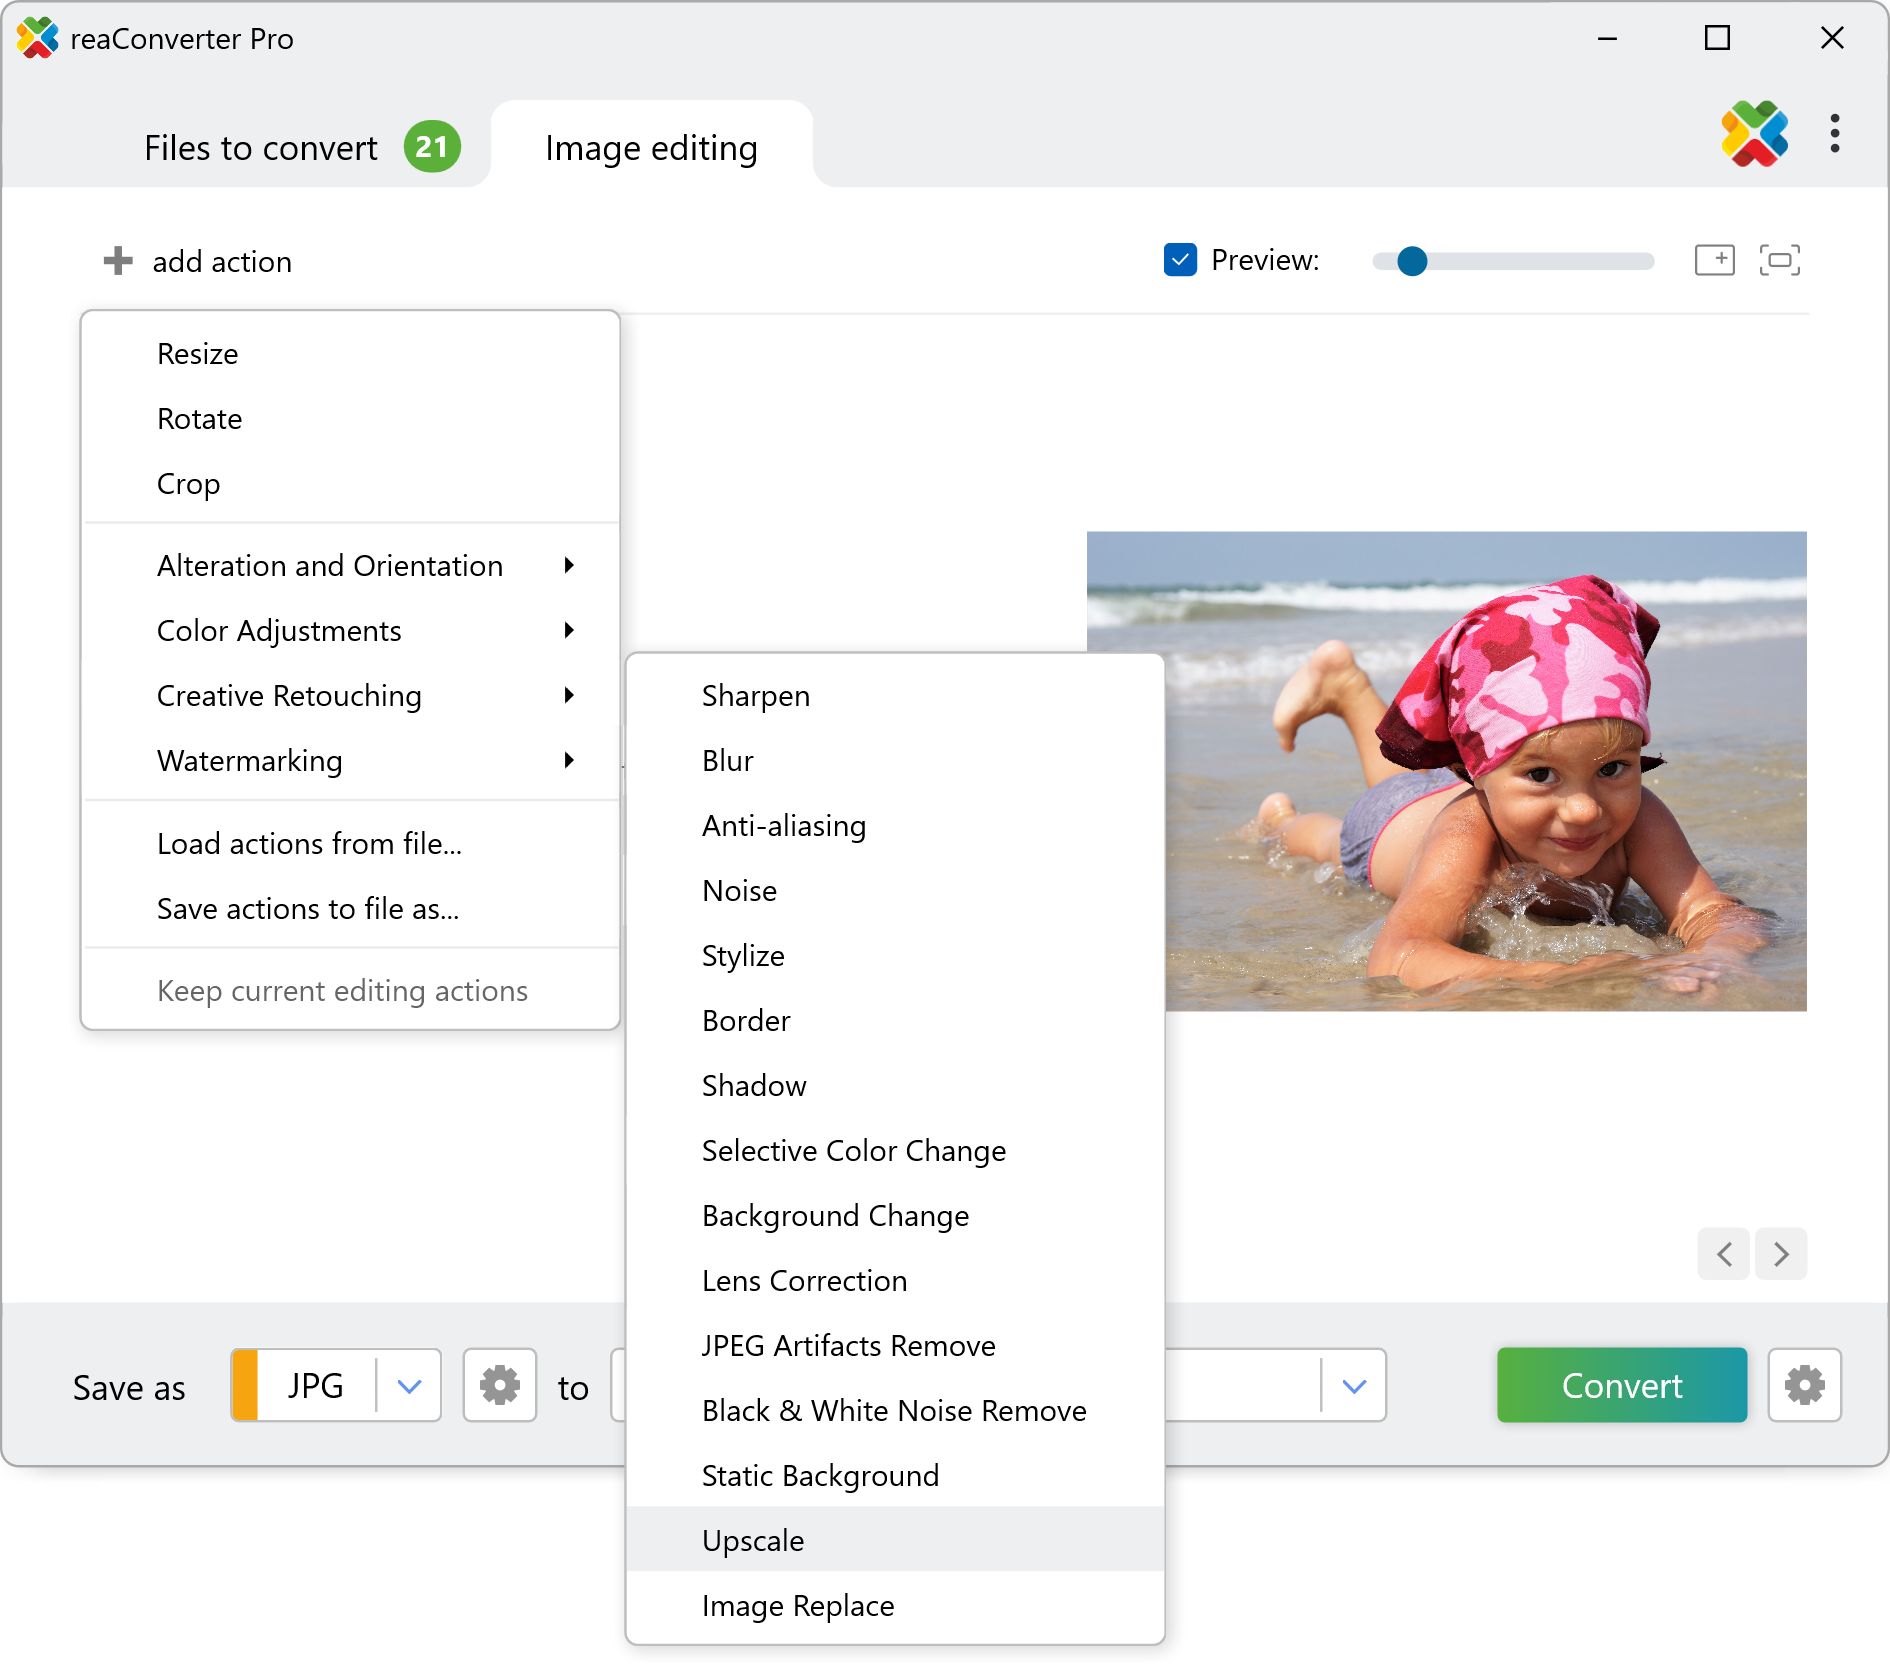
Task: Select Upscale from the retouching submenu
Action: tap(753, 1540)
